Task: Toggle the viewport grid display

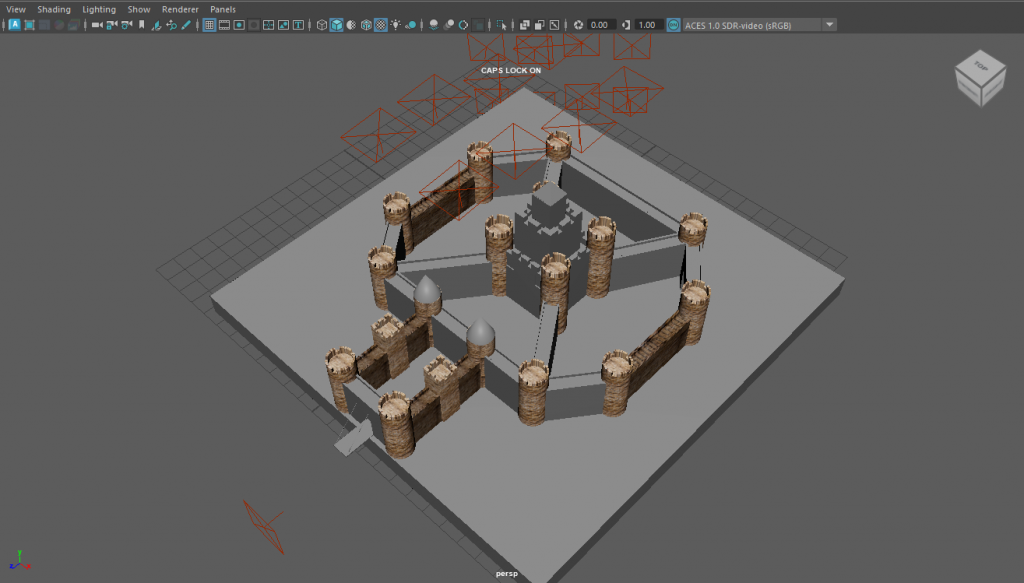Action: (x=209, y=24)
